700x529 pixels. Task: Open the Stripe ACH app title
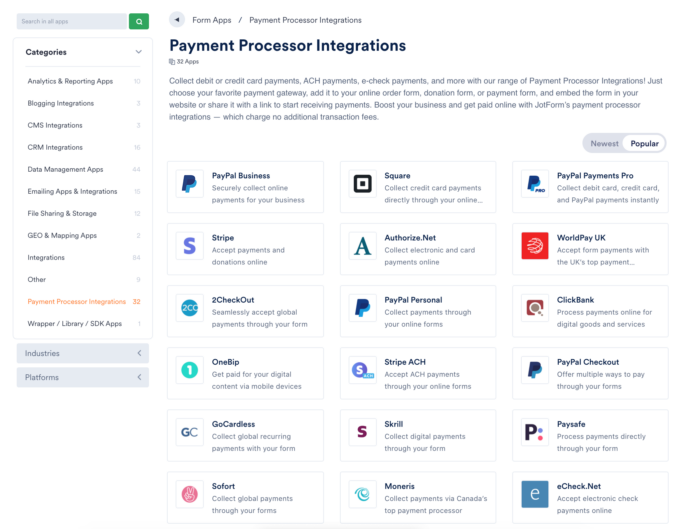[x=405, y=362]
